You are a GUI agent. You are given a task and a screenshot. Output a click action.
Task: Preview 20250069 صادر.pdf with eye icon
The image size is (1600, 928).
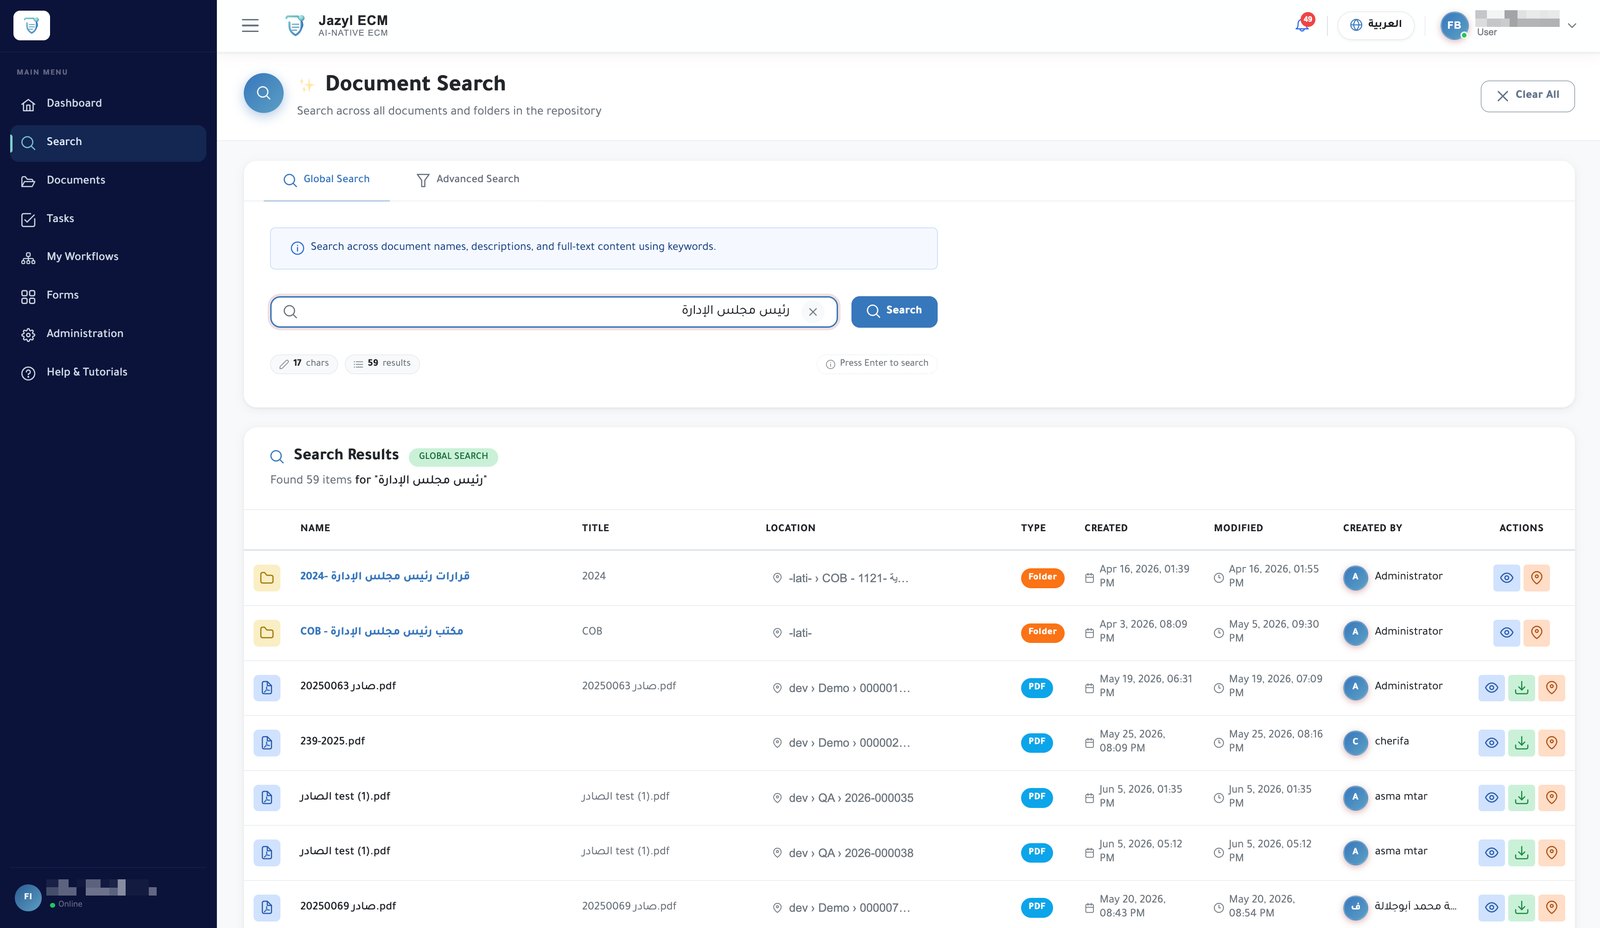coord(1491,908)
